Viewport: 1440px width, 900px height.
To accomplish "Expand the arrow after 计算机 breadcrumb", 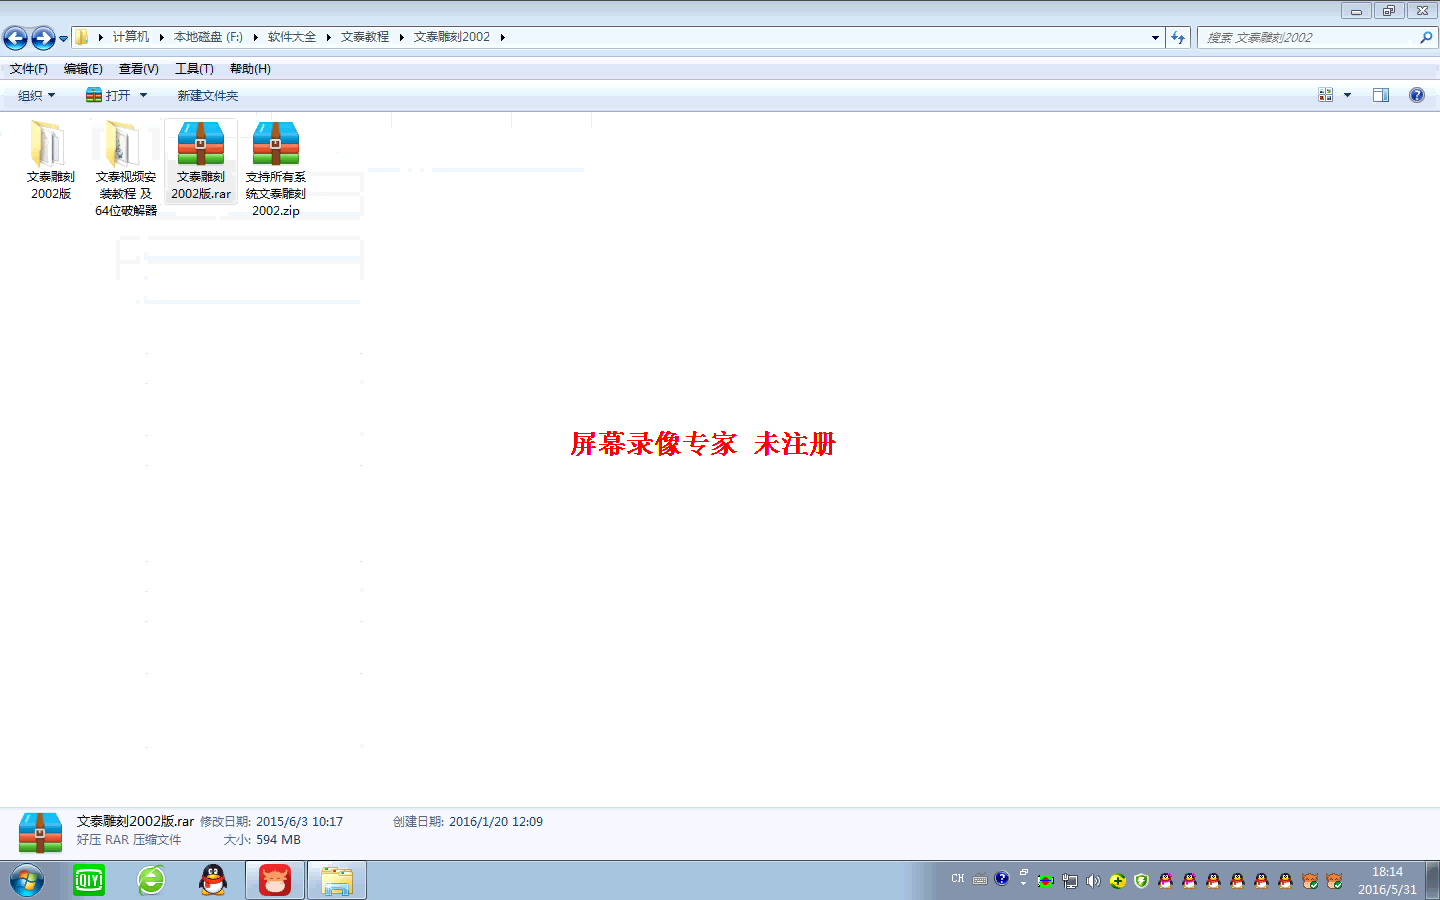I will 161,37.
